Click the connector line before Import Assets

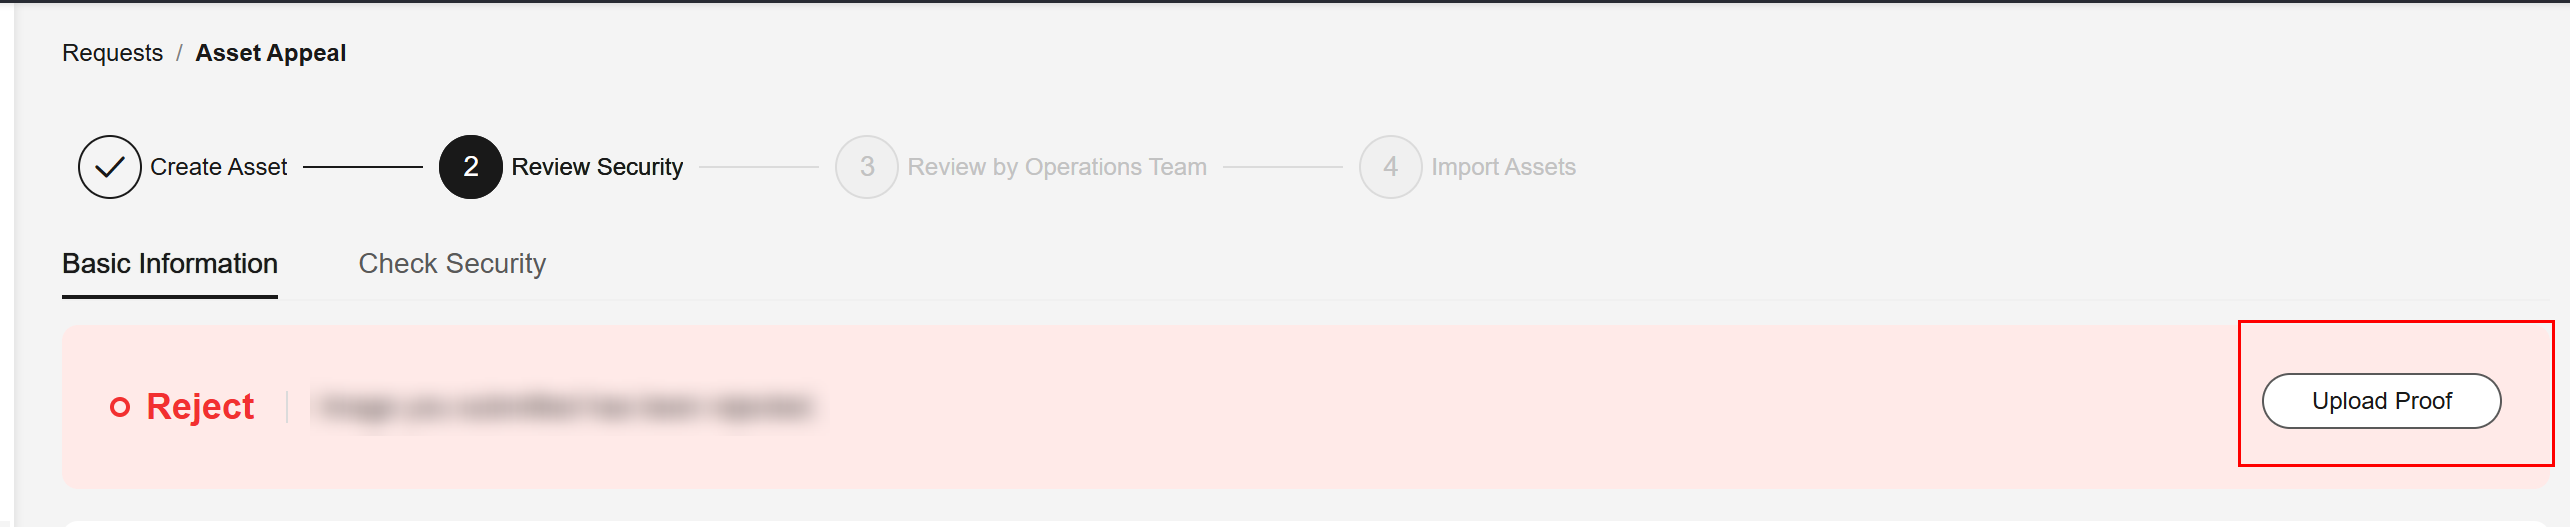[1283, 167]
